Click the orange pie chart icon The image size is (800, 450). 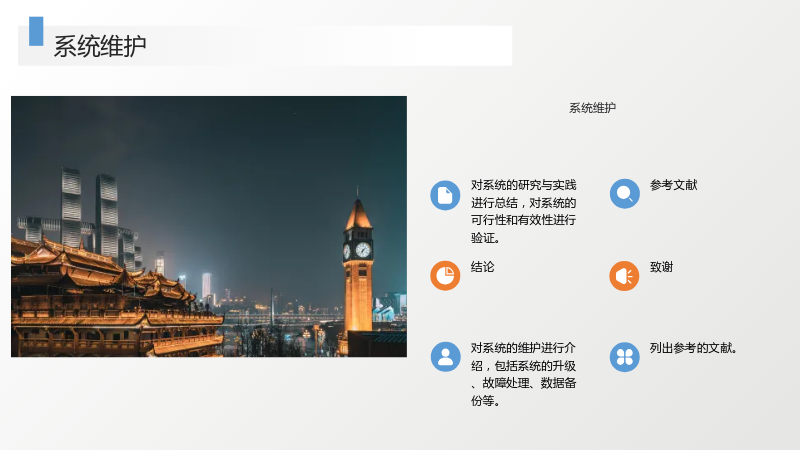click(445, 276)
